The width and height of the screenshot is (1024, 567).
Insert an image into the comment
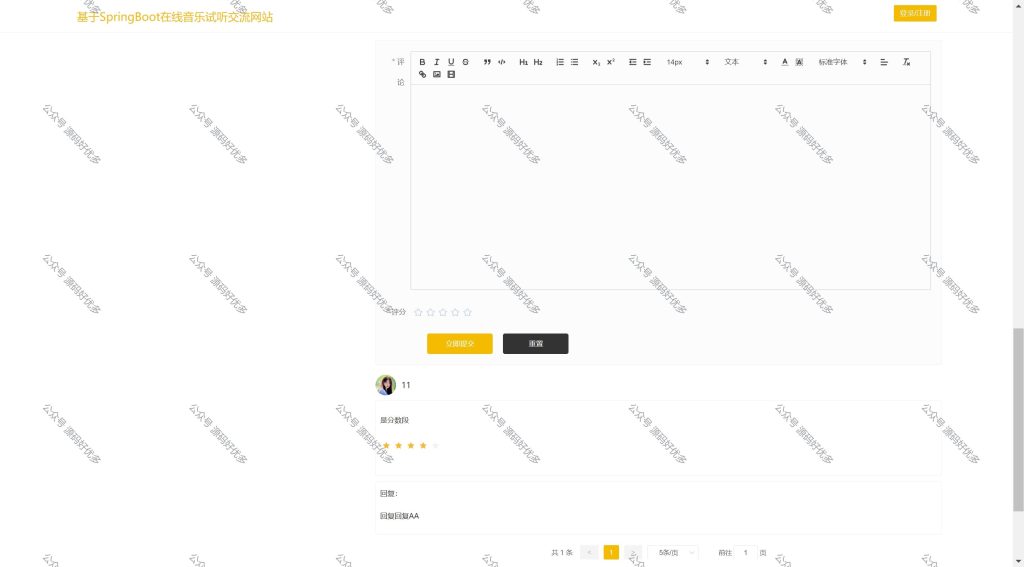[437, 74]
